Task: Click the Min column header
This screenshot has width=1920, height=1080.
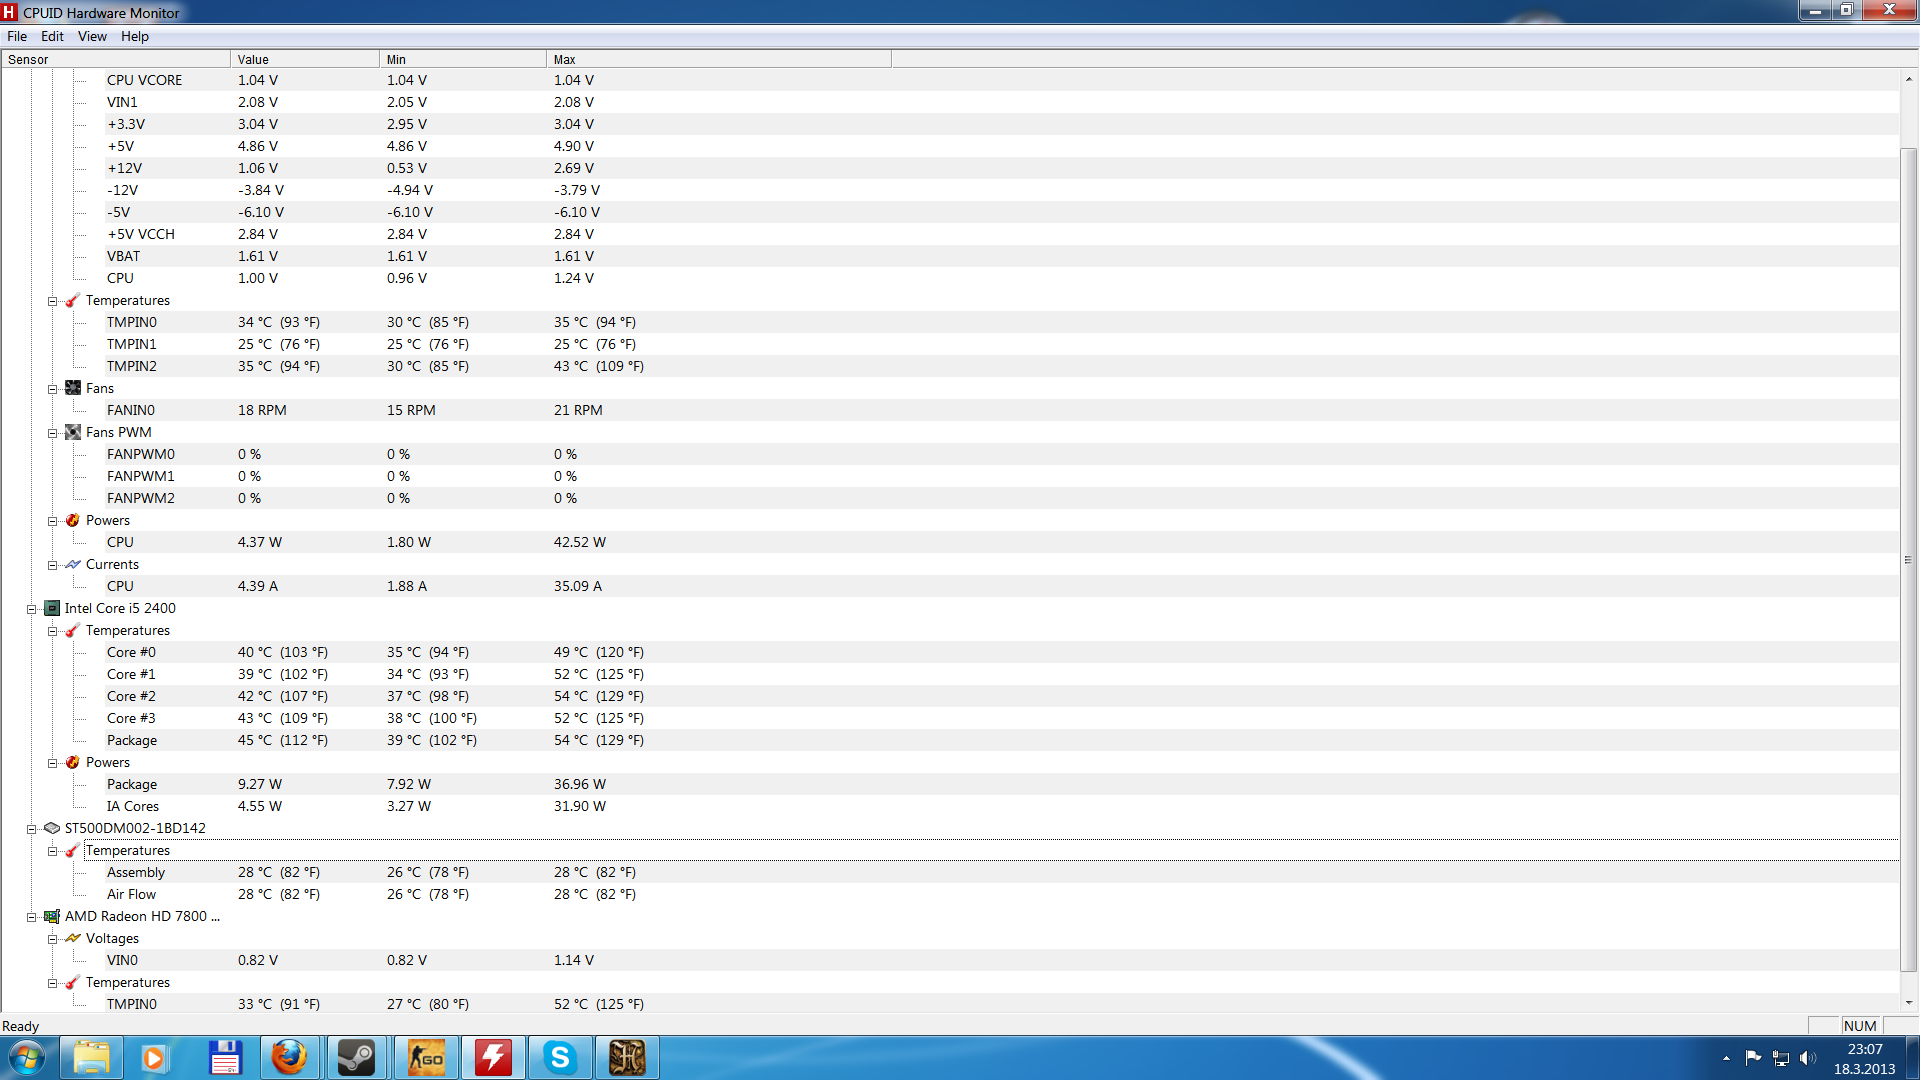Action: [463, 59]
